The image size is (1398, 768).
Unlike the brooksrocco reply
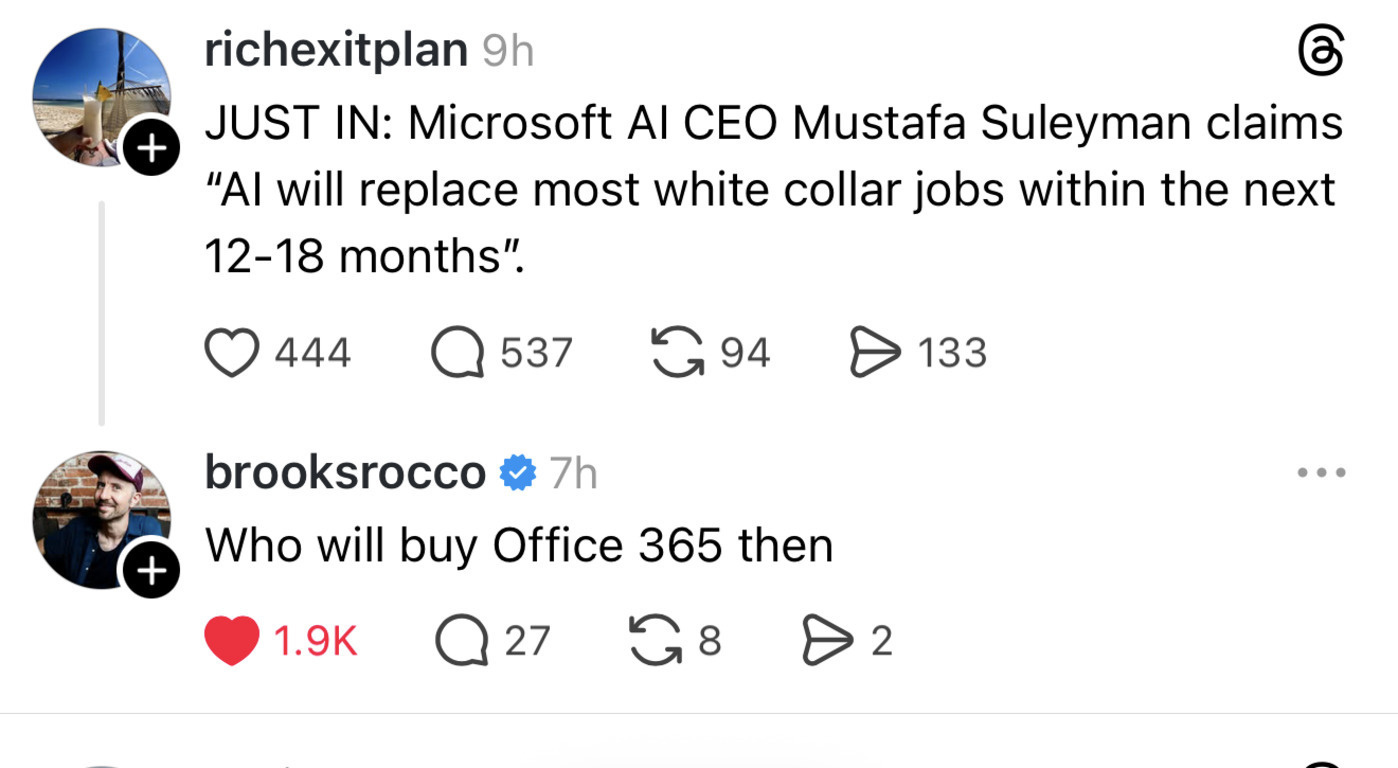[232, 640]
